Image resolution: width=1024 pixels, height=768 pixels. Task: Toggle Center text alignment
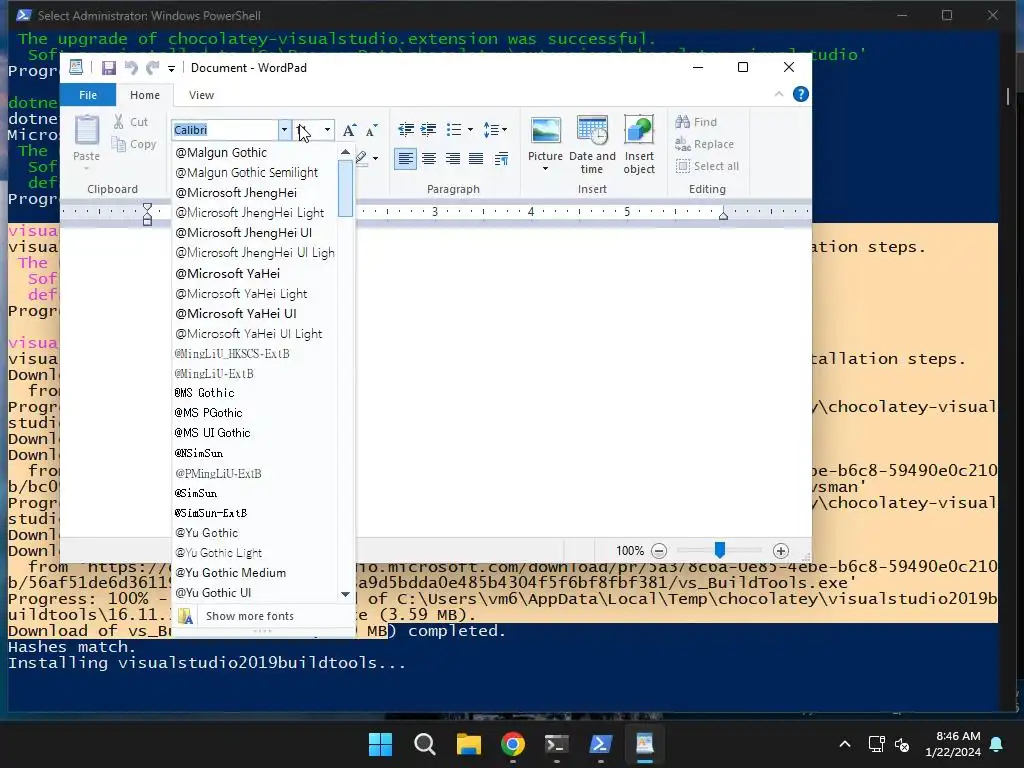point(429,159)
